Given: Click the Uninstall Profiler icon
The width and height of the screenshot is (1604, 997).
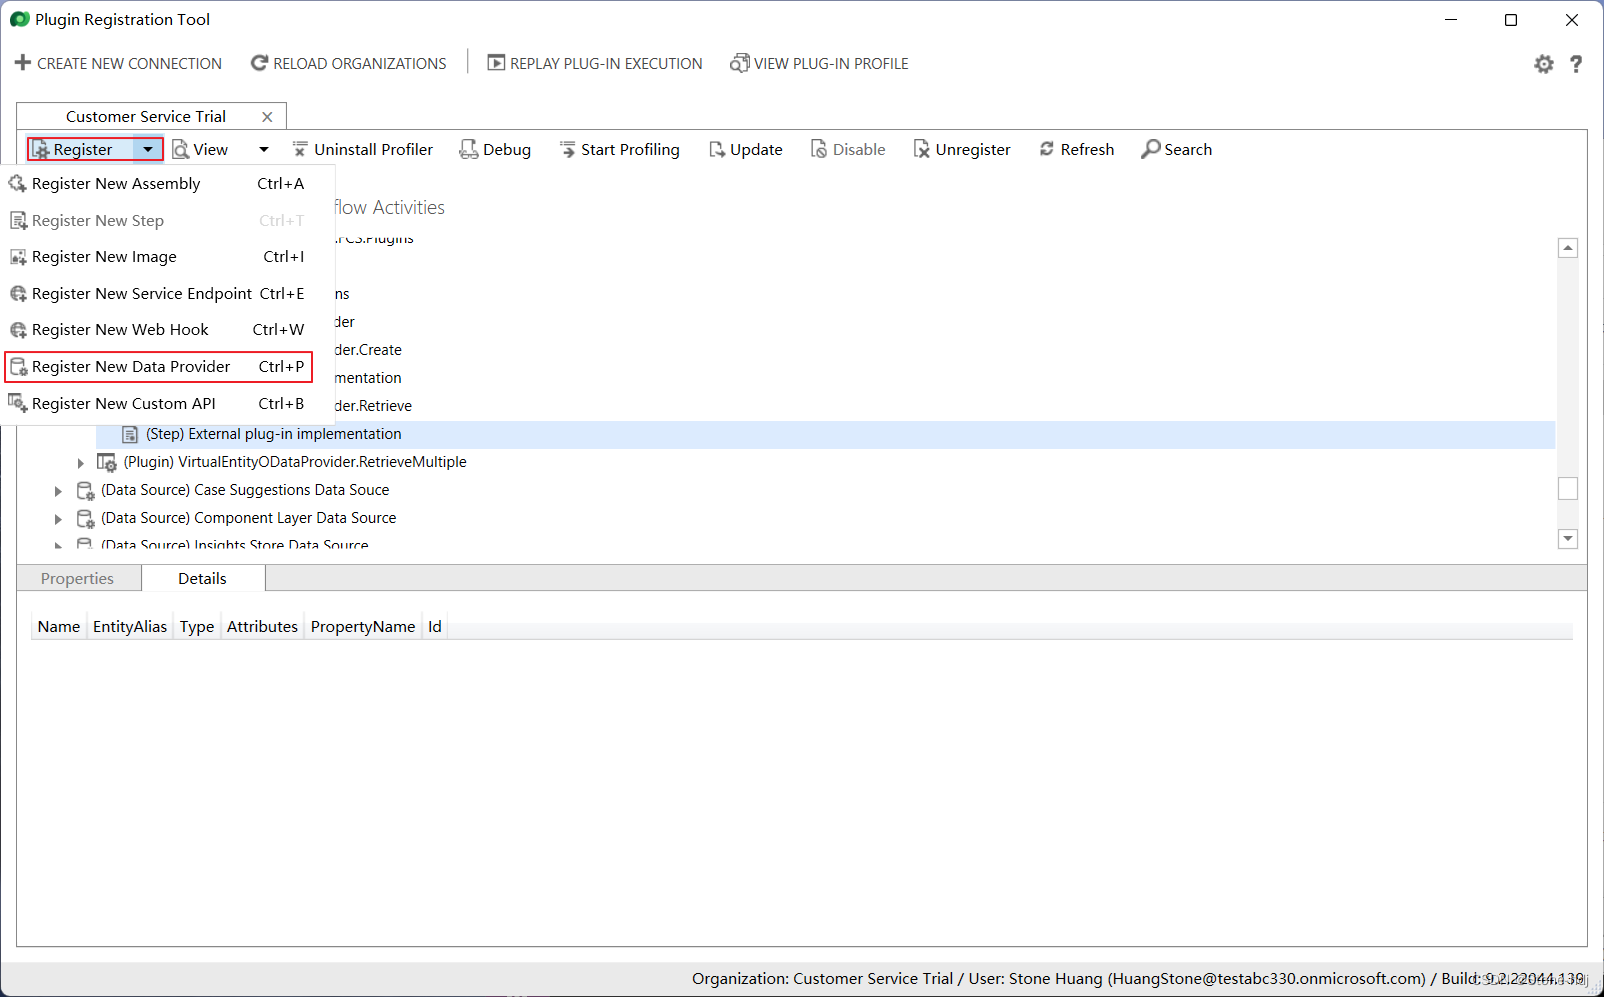Looking at the screenshot, I should (300, 149).
